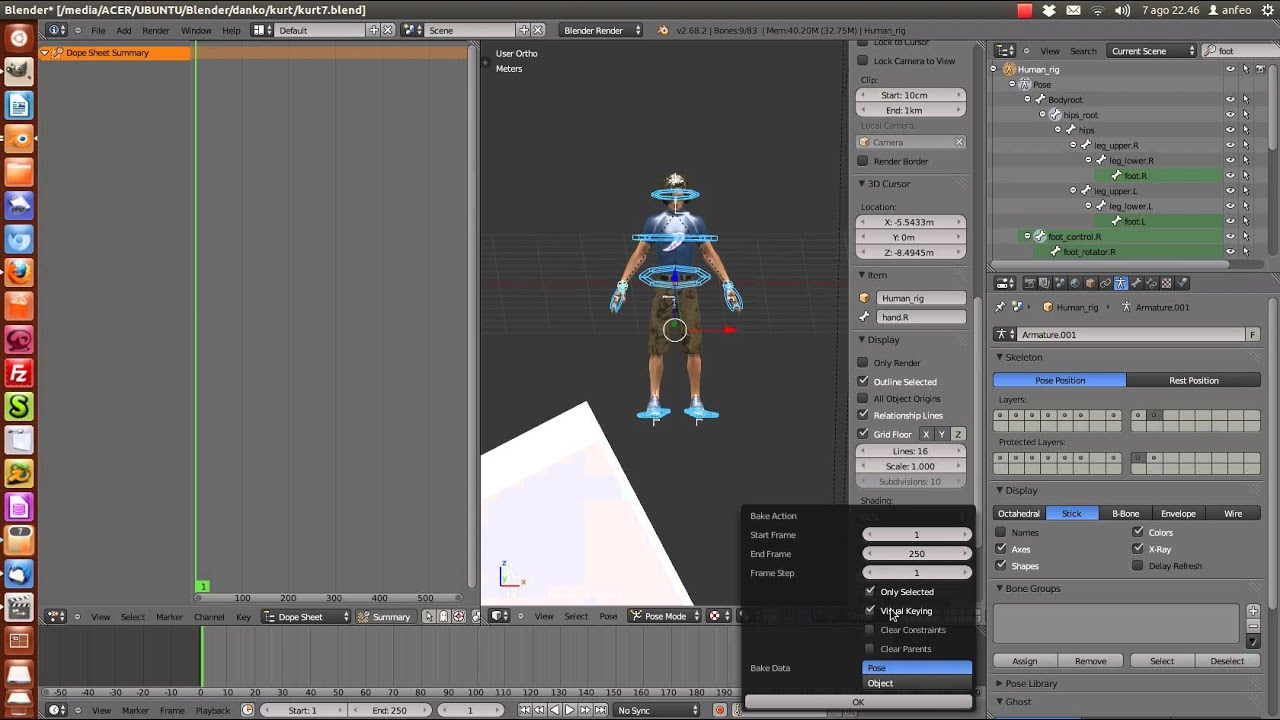
Task: Confirm Bake Action with OK button
Action: pos(858,702)
